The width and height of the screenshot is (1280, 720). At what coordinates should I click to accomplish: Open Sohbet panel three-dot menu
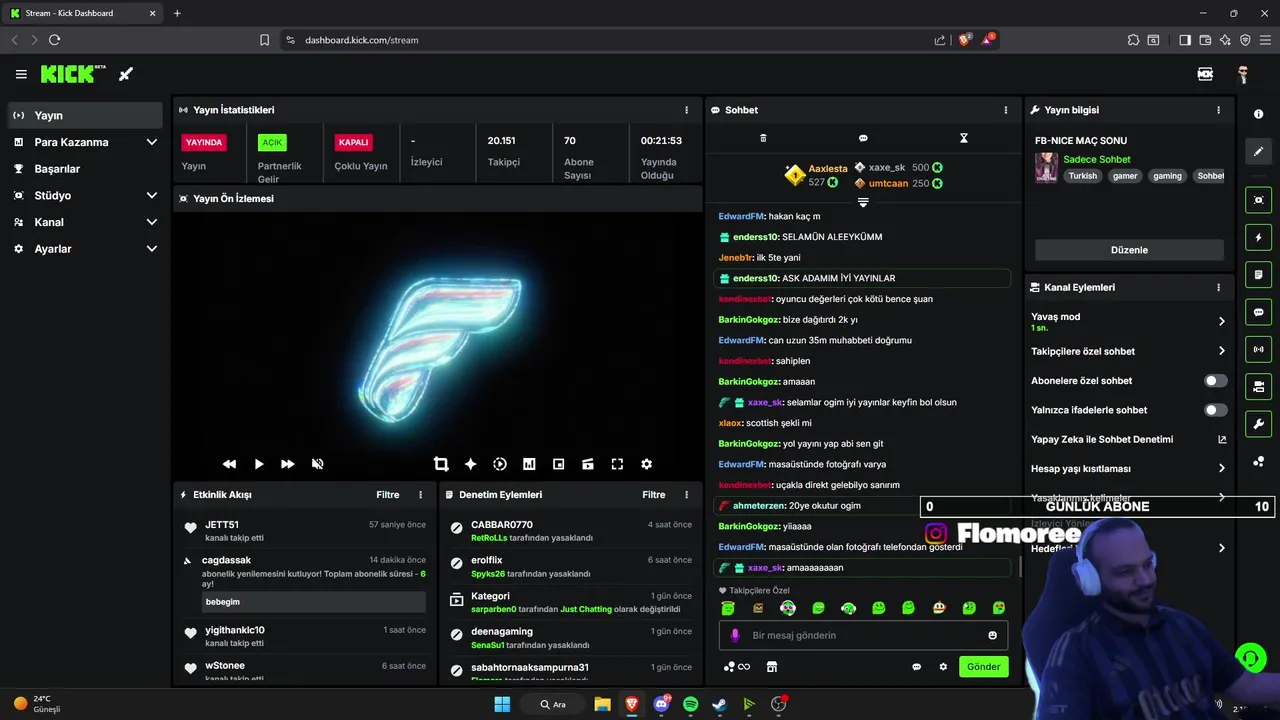(1006, 110)
